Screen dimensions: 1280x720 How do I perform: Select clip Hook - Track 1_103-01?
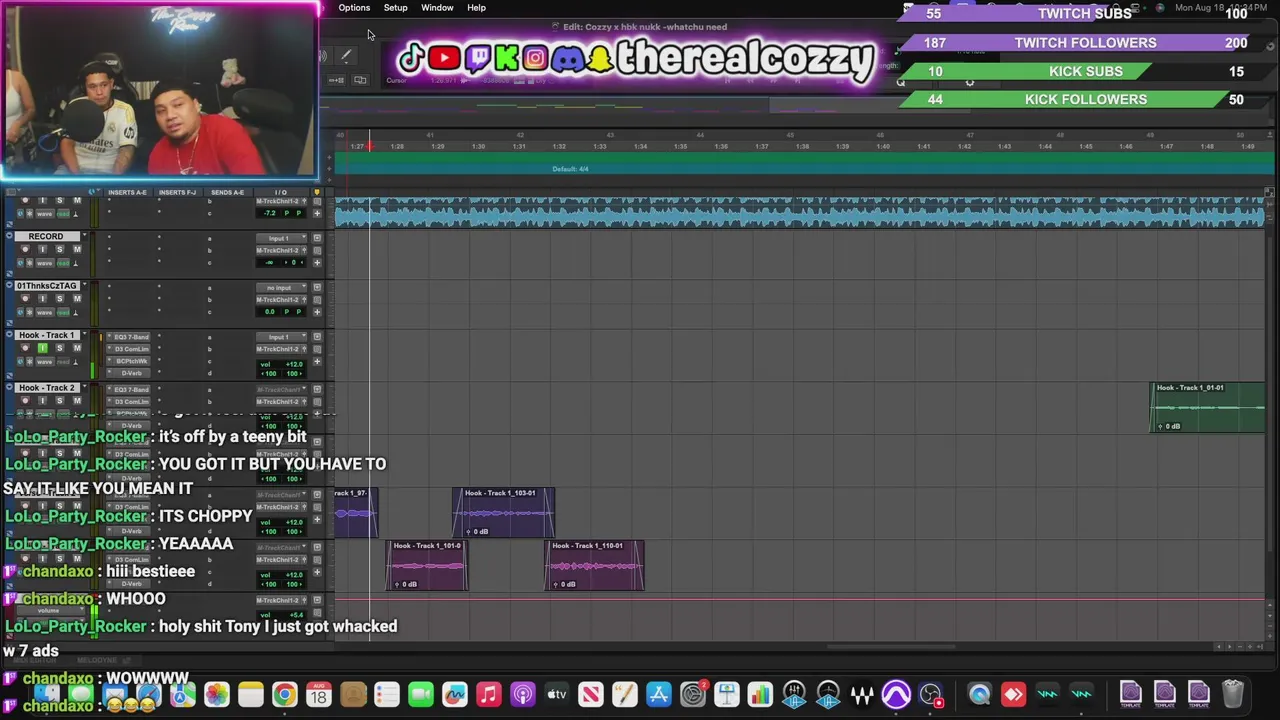503,513
